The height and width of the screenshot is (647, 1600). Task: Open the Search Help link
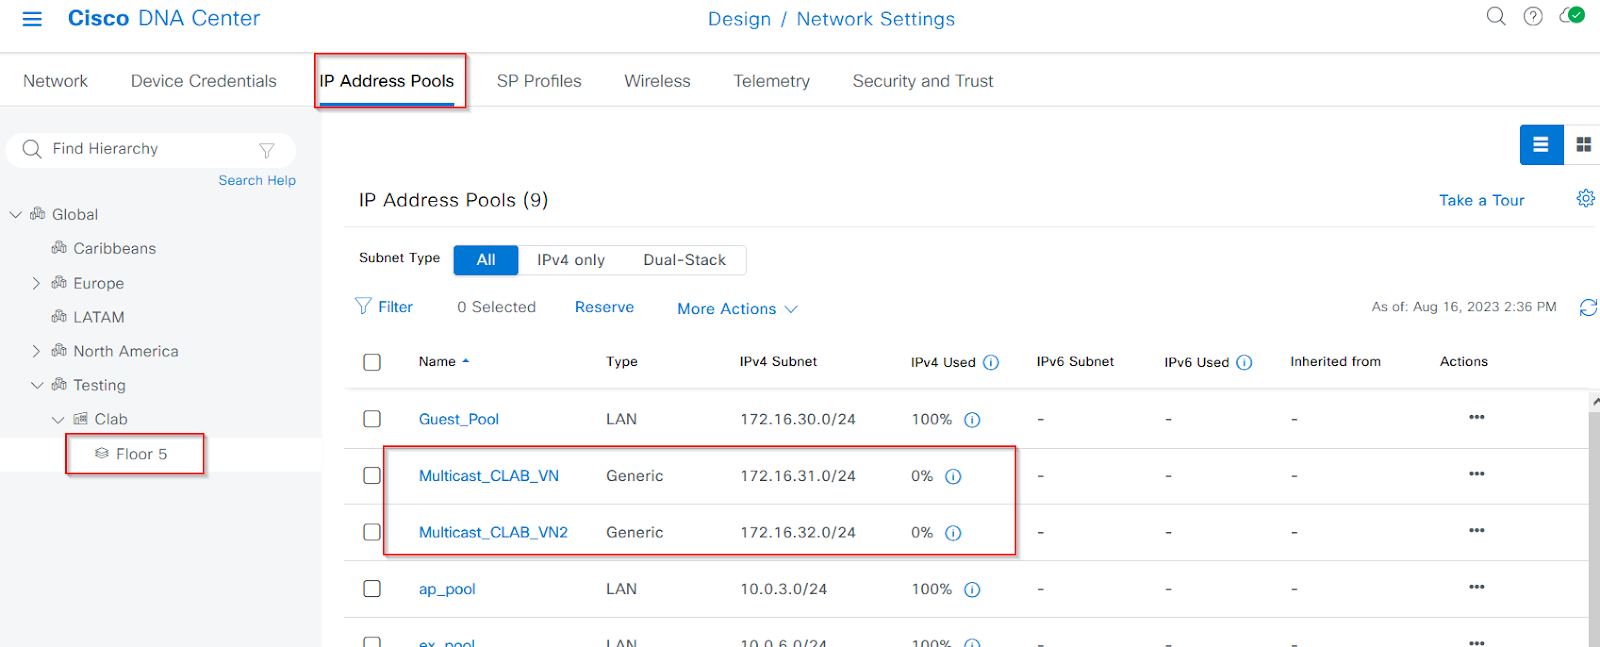click(257, 180)
